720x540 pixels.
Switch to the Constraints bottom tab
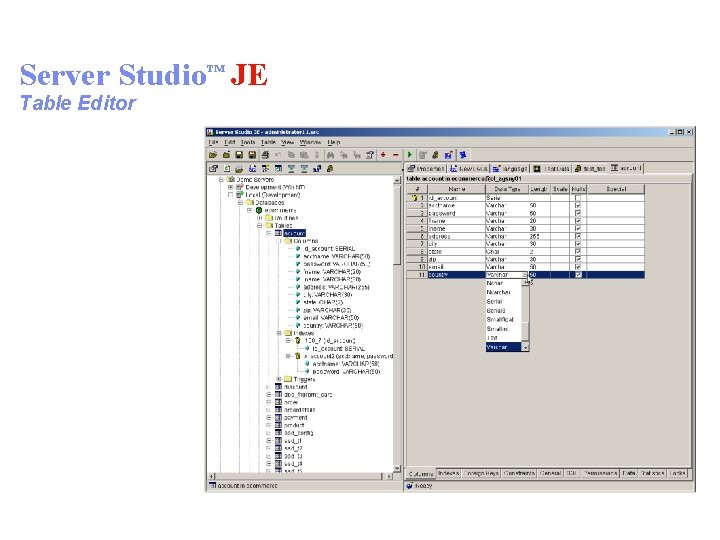pyautogui.click(x=519, y=473)
